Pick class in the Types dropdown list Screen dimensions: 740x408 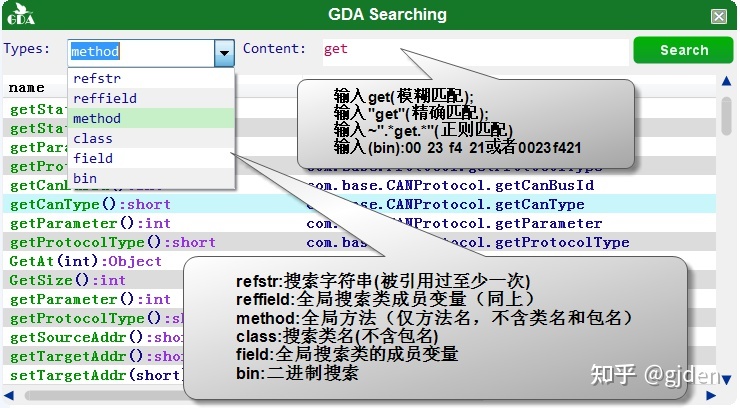point(93,138)
